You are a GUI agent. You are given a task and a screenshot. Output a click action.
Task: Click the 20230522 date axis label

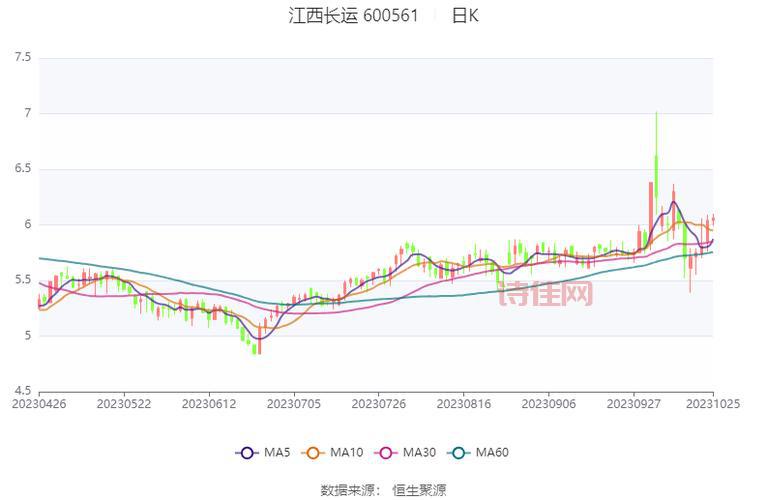pos(124,404)
